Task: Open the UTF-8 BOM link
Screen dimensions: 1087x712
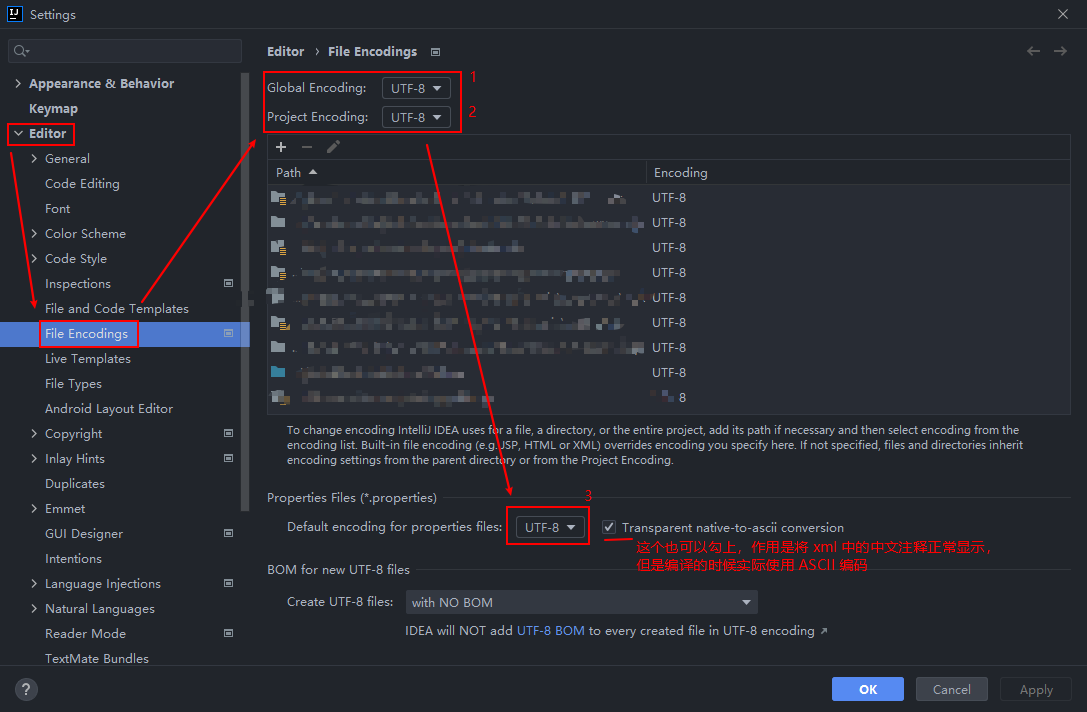Action: click(x=550, y=631)
